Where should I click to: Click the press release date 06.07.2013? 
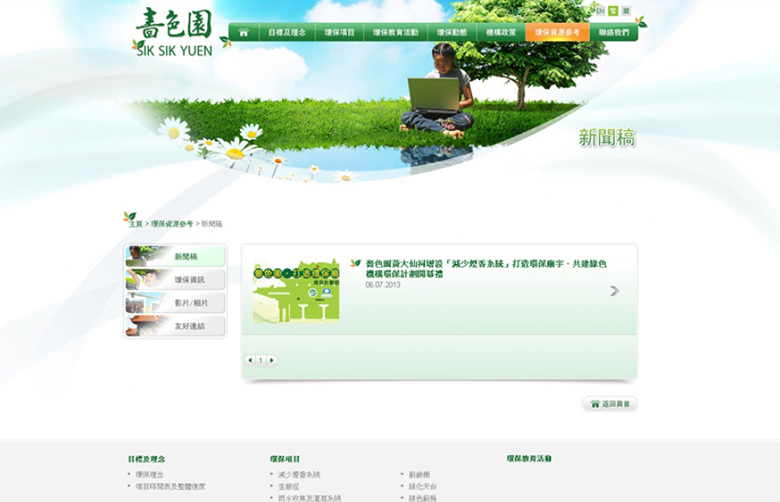pyautogui.click(x=383, y=285)
